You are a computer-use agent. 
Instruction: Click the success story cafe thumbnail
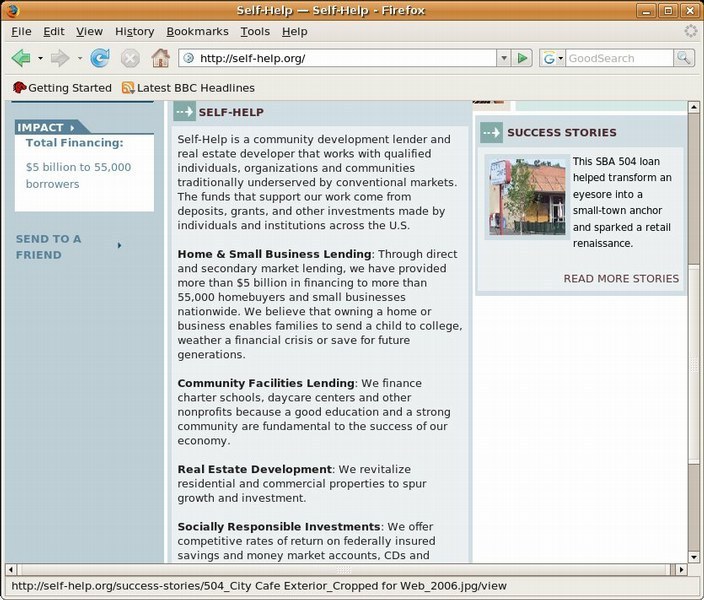[527, 196]
